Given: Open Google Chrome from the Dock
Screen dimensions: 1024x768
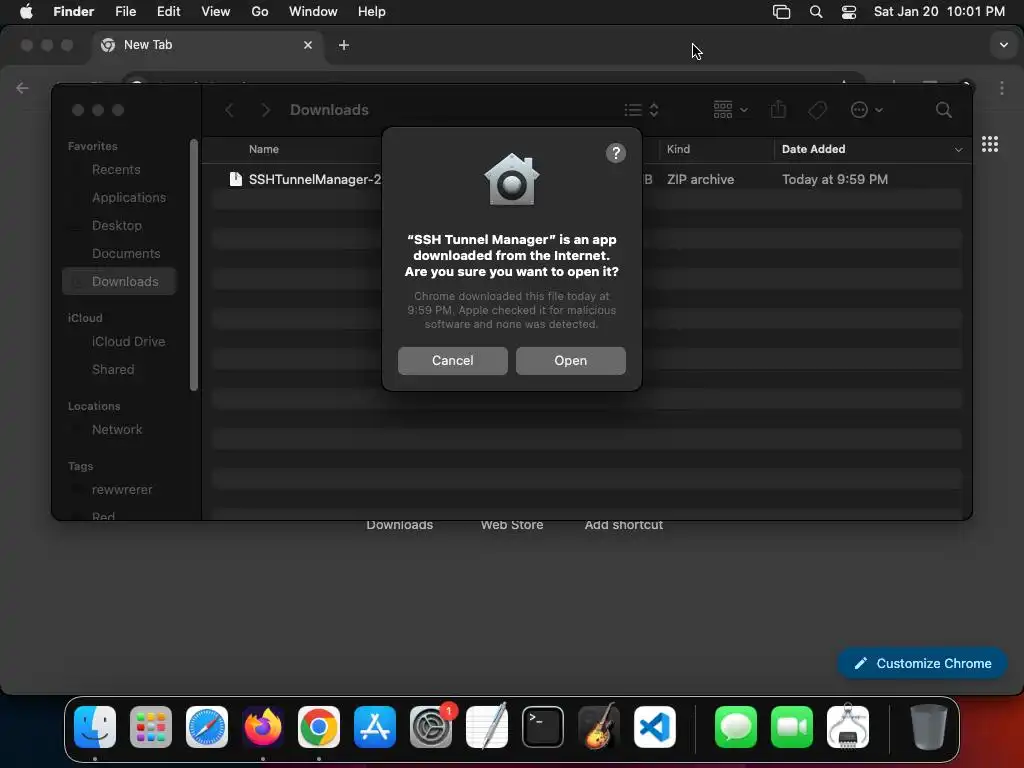Looking at the screenshot, I should [x=319, y=727].
